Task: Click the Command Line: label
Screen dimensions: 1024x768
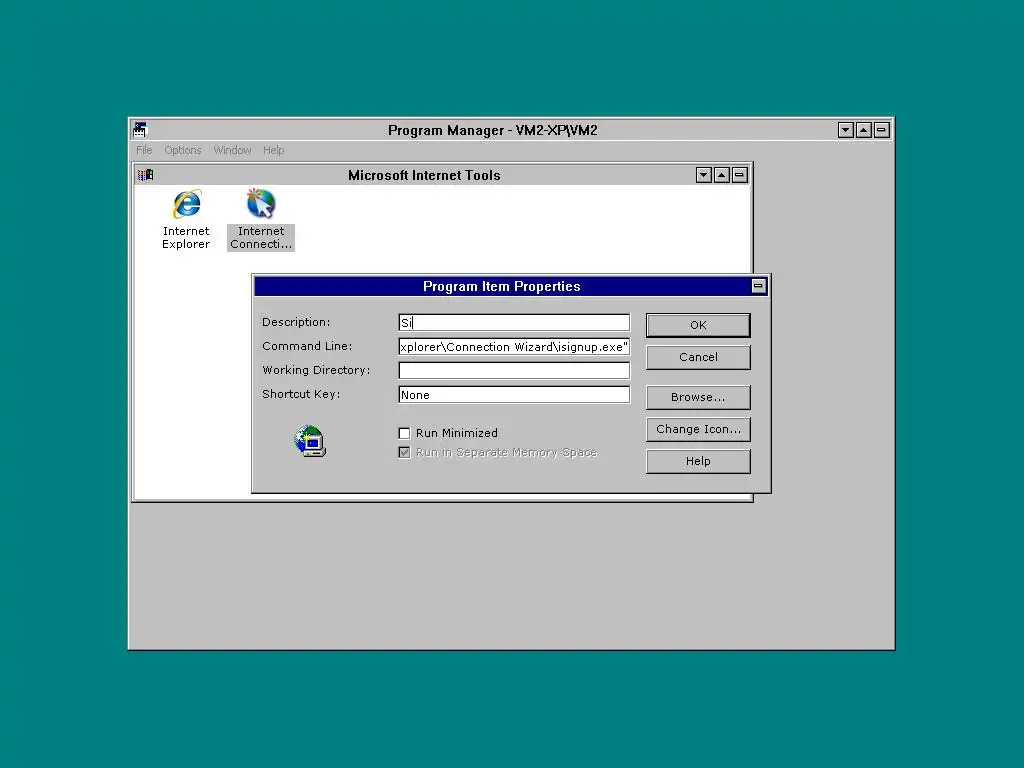Action: (307, 346)
